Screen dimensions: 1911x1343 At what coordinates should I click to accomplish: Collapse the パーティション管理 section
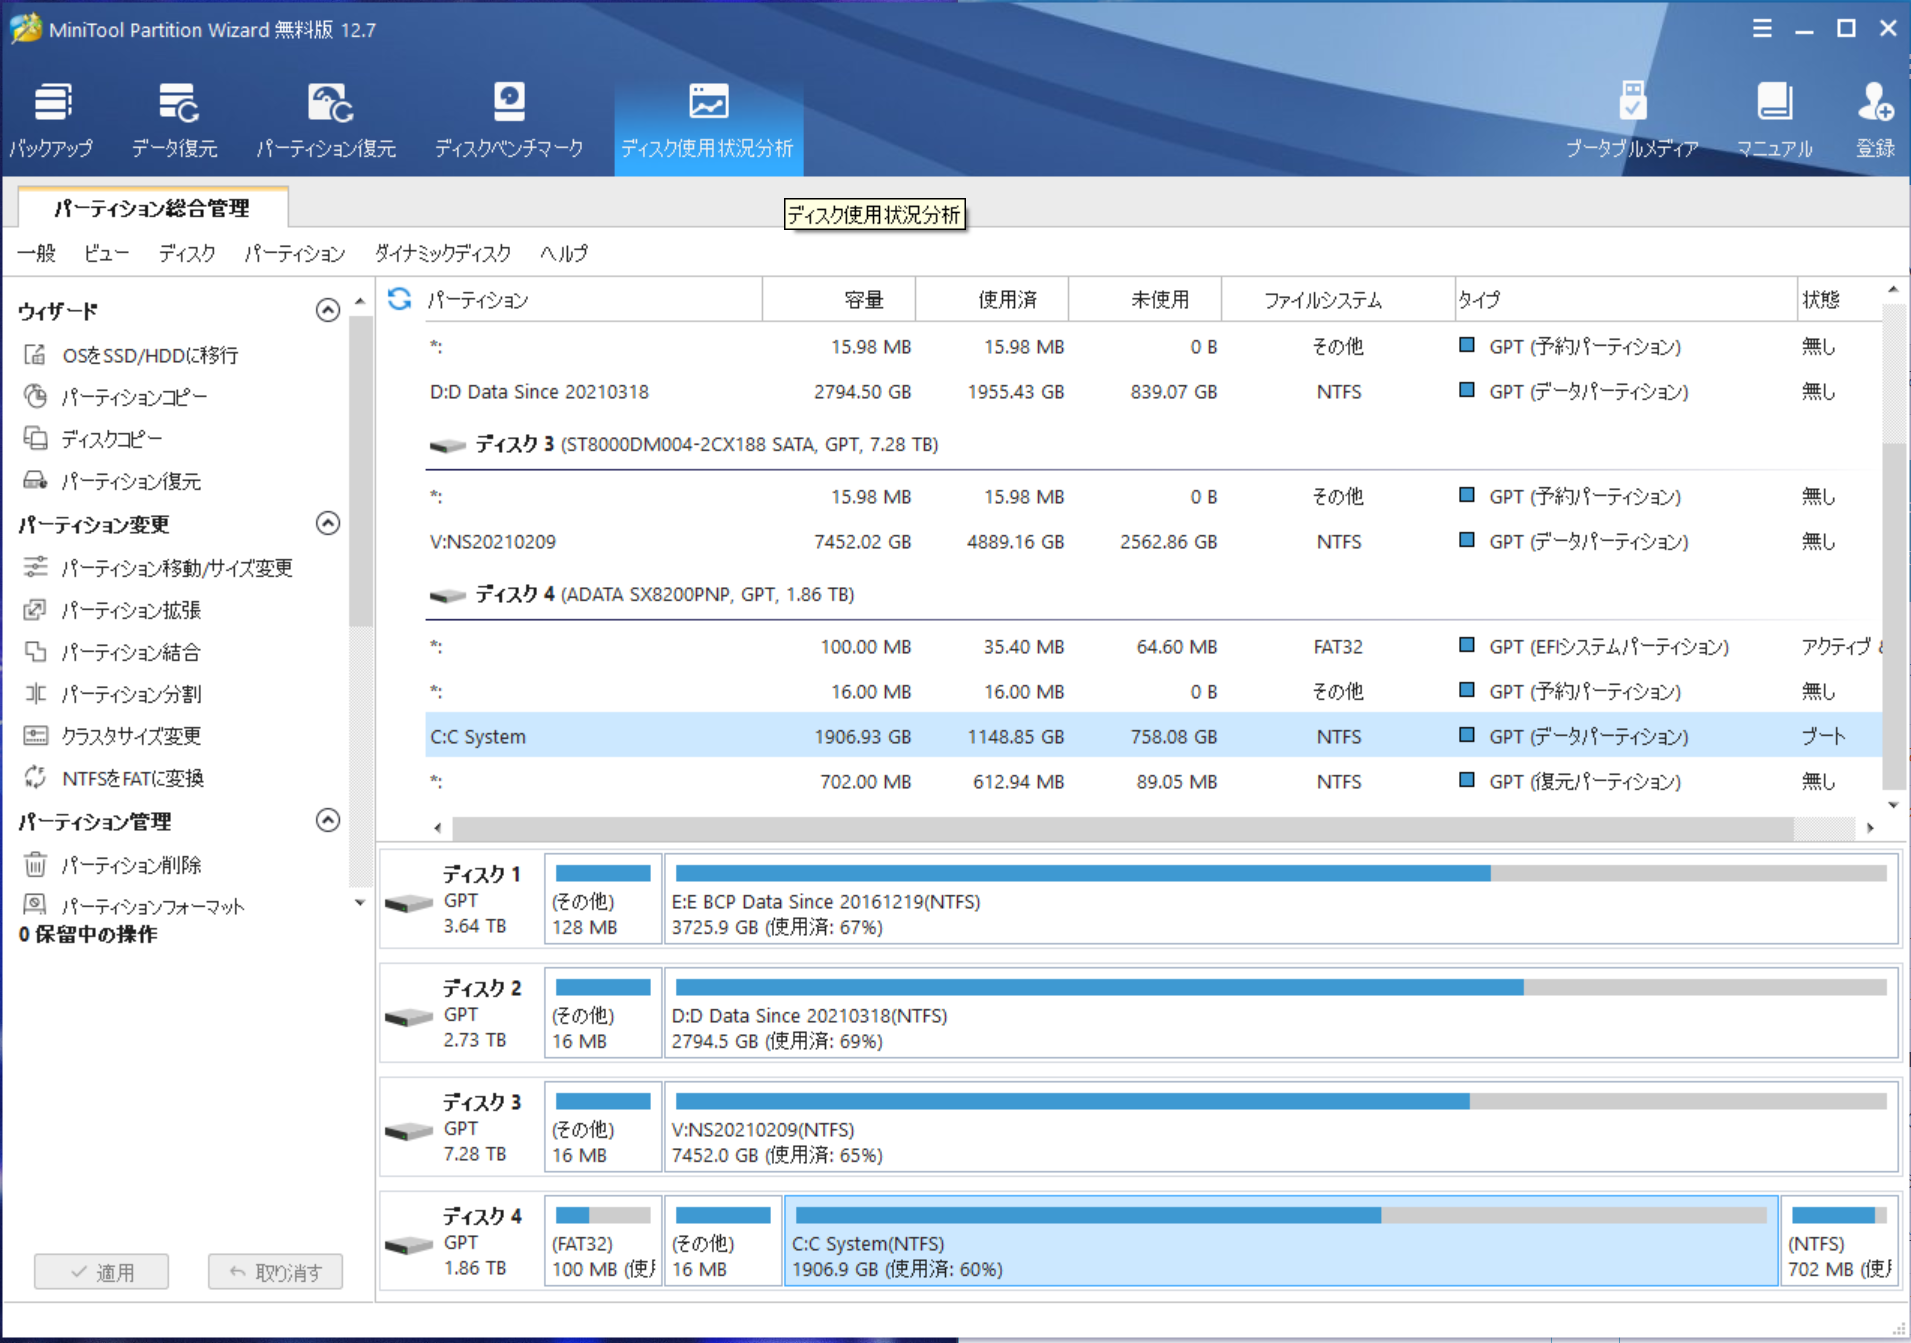pyautogui.click(x=327, y=820)
